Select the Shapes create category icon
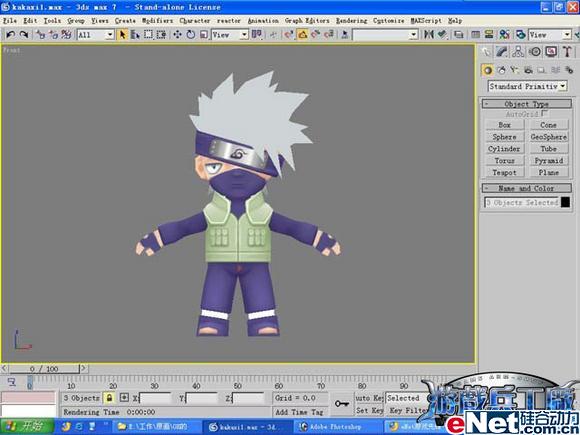 pyautogui.click(x=501, y=70)
